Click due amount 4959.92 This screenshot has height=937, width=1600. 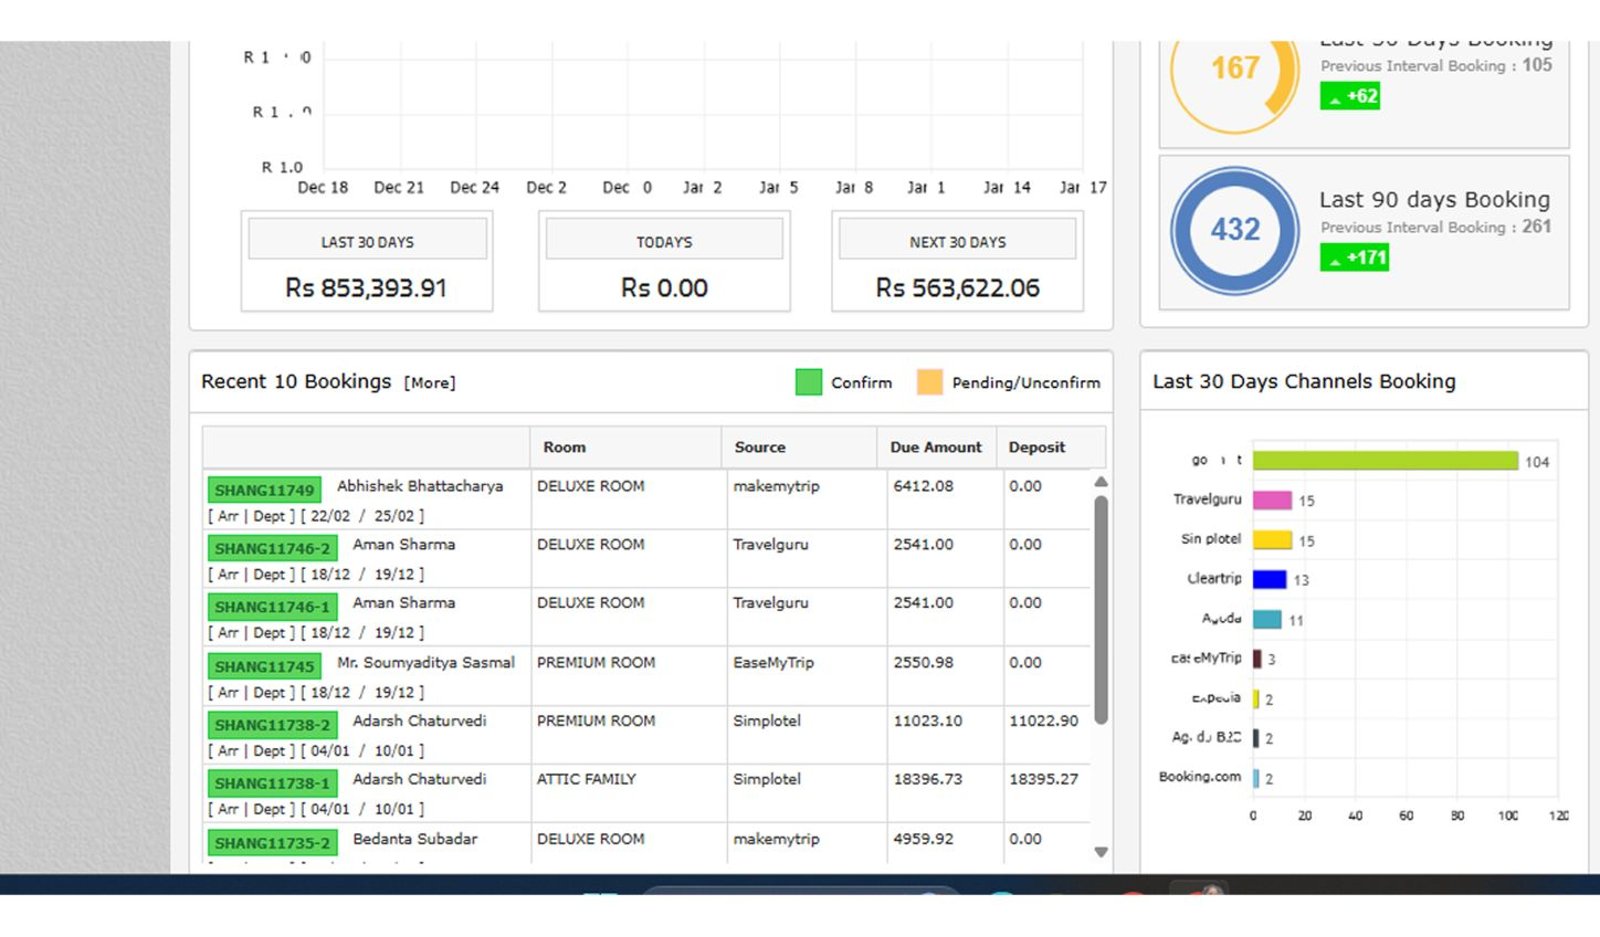point(923,839)
